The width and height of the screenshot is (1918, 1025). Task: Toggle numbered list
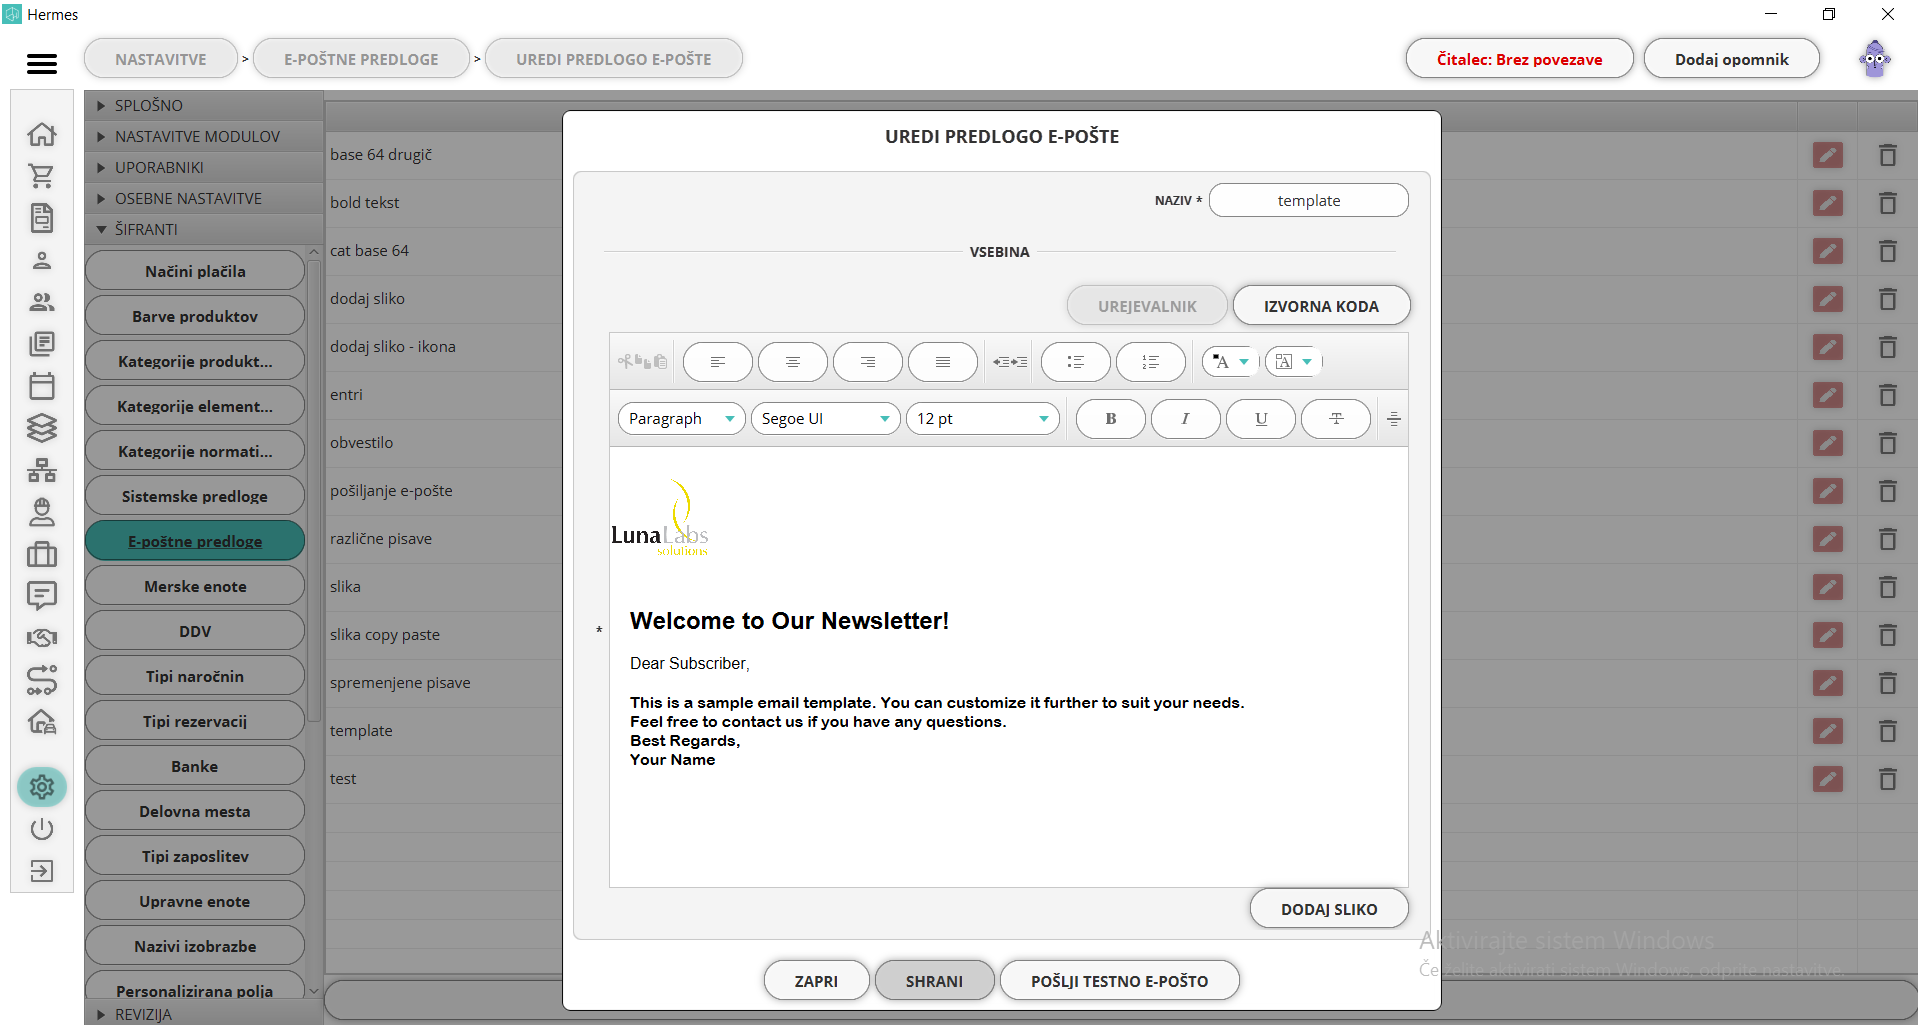click(x=1151, y=362)
